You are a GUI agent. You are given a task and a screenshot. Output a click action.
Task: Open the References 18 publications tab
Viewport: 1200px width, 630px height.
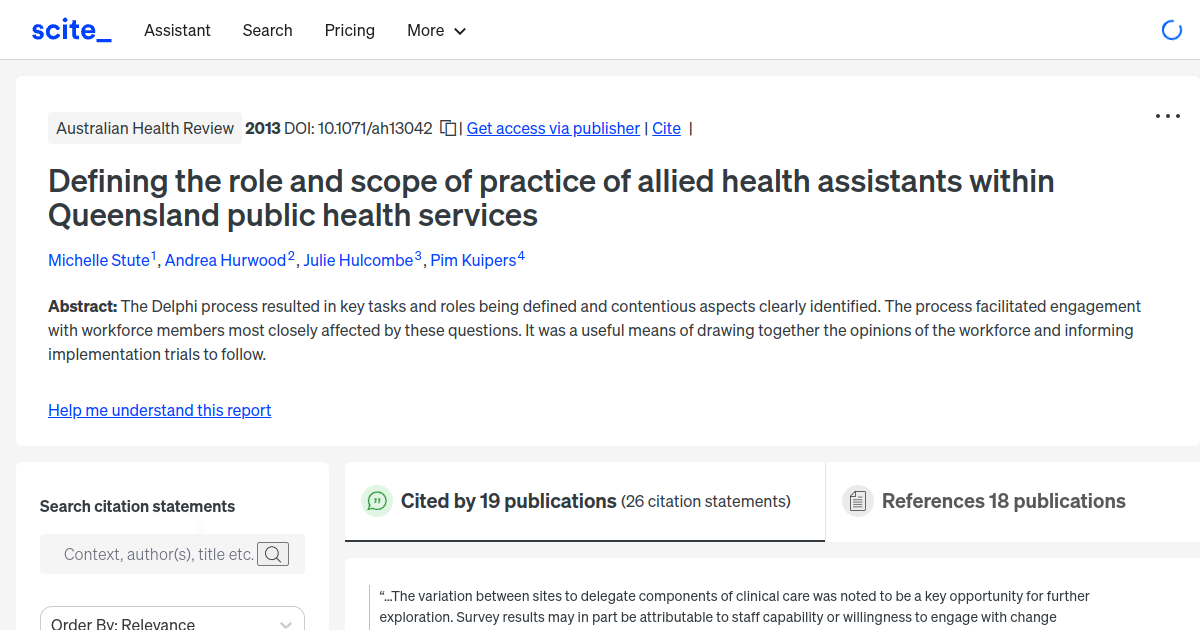tap(1003, 500)
